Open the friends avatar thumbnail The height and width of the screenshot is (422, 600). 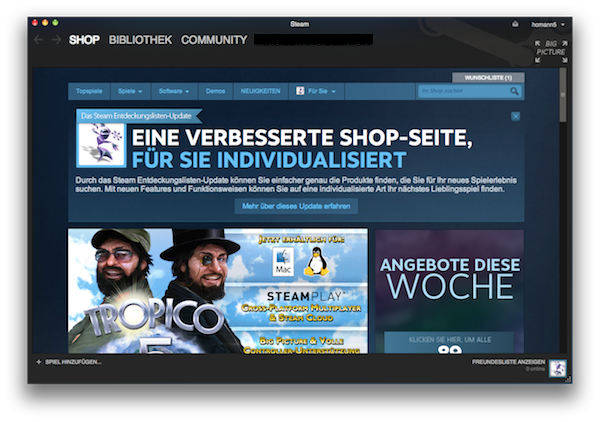tap(557, 368)
